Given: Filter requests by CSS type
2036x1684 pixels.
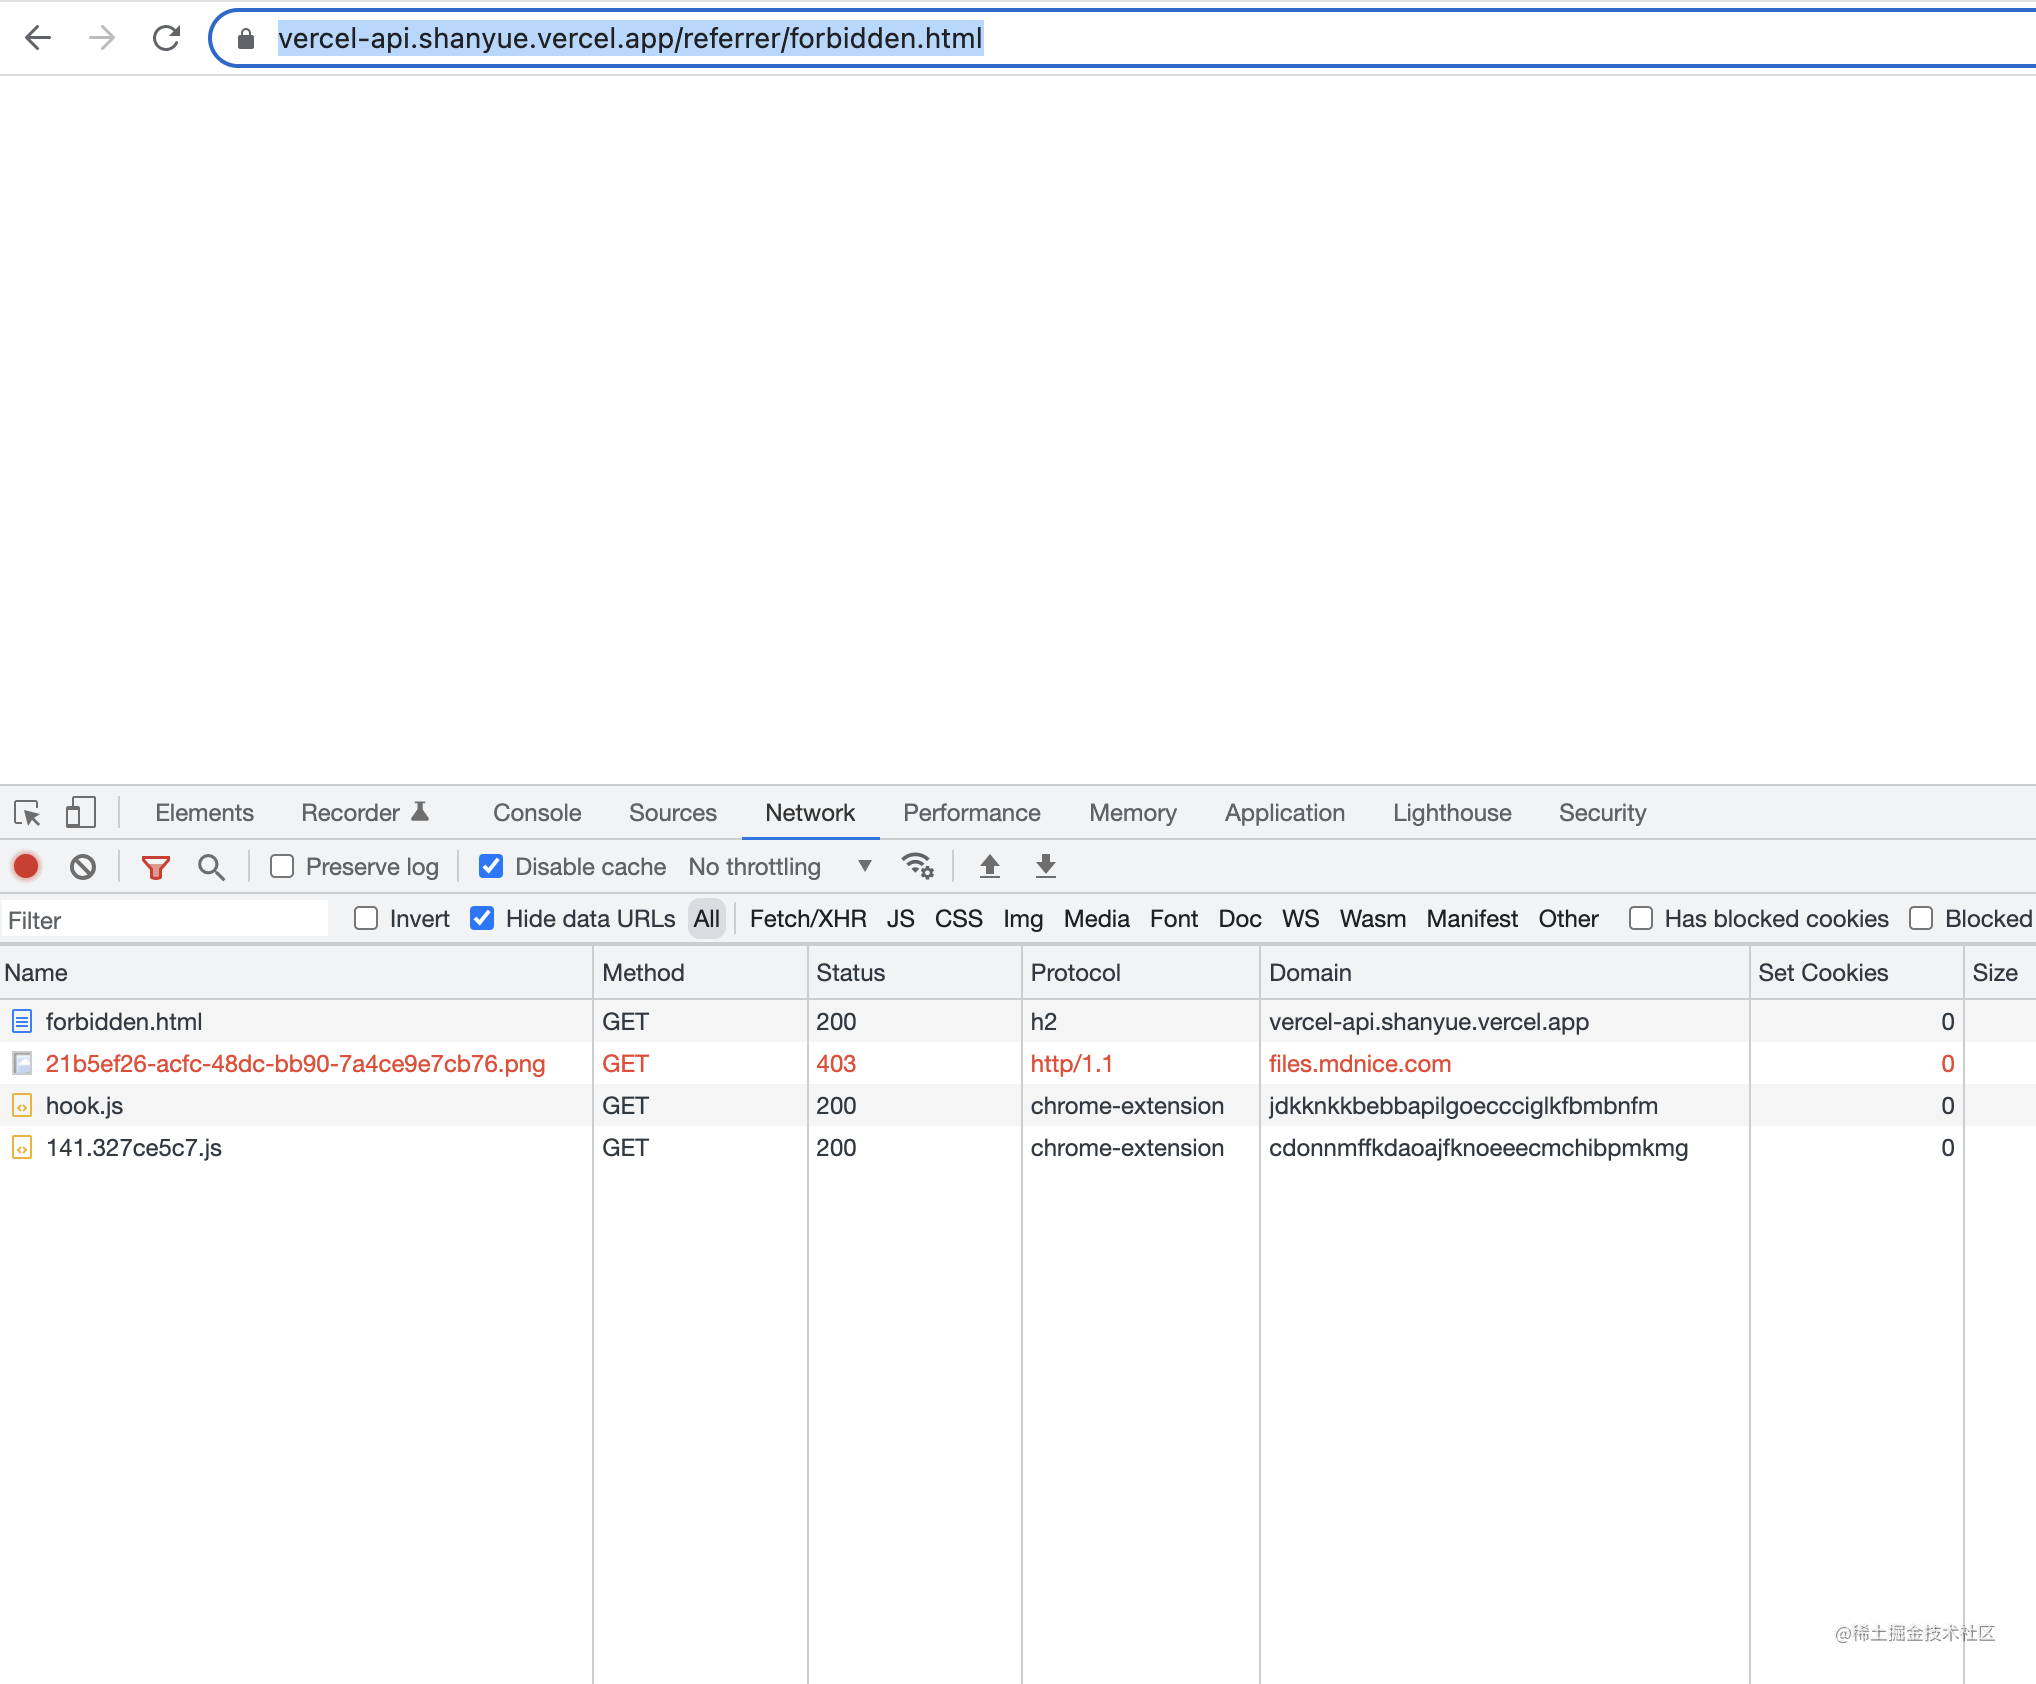Looking at the screenshot, I should (958, 919).
